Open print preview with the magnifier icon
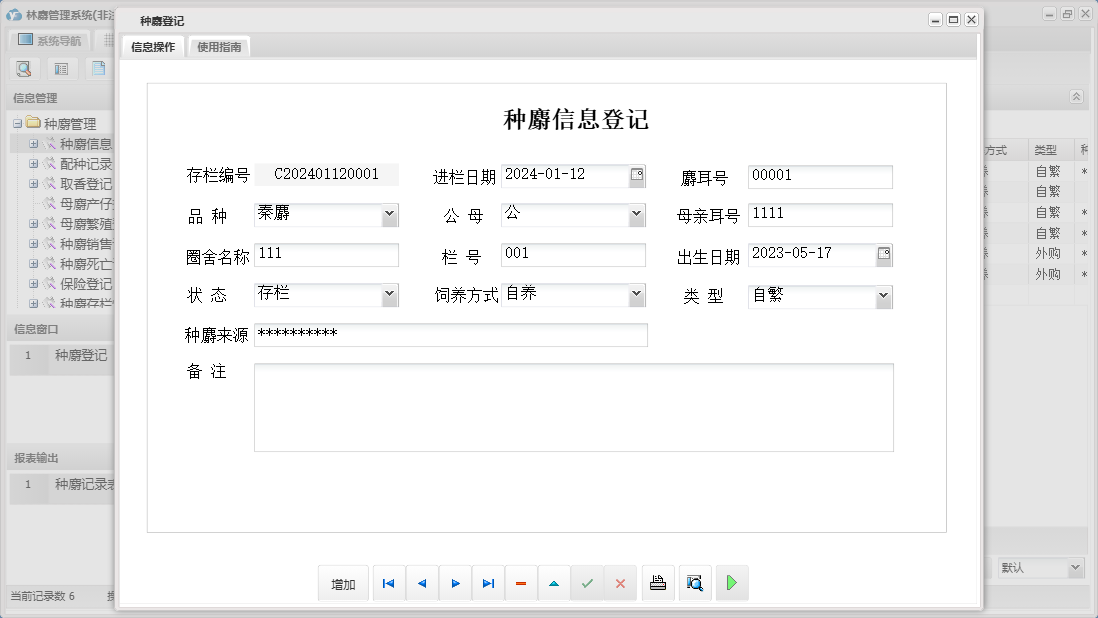 pyautogui.click(x=695, y=583)
